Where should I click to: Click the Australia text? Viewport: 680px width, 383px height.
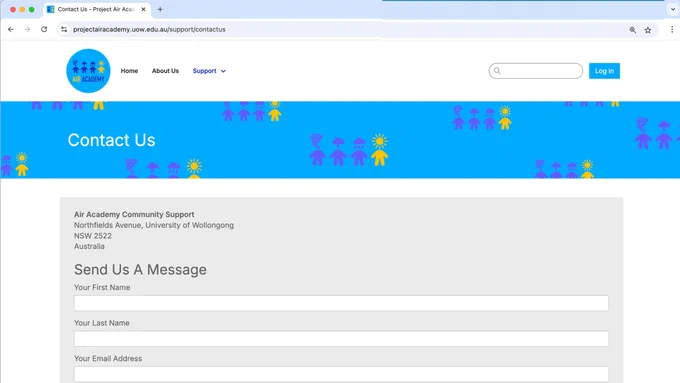89,246
